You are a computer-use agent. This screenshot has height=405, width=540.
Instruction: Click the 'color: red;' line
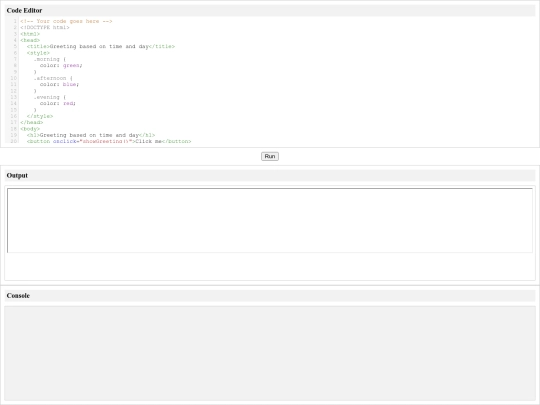[58, 103]
